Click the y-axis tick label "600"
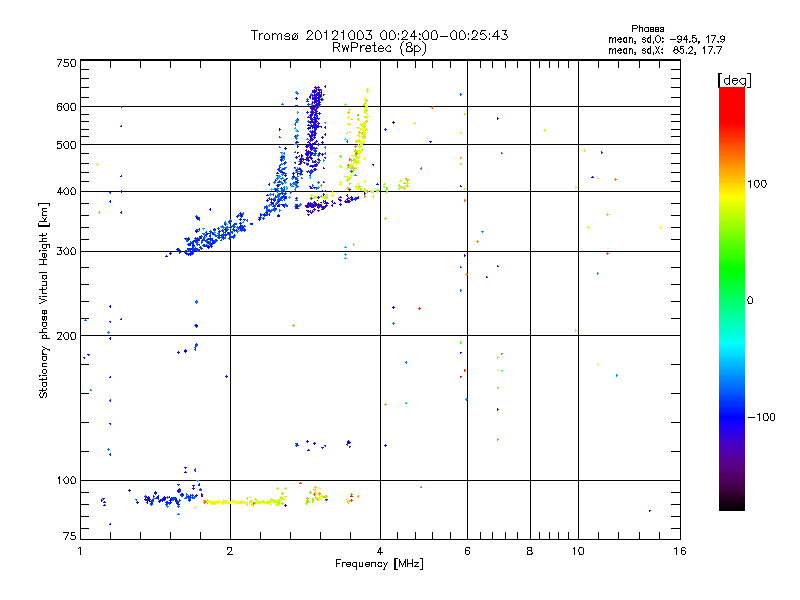The width and height of the screenshot is (800, 600). point(67,107)
